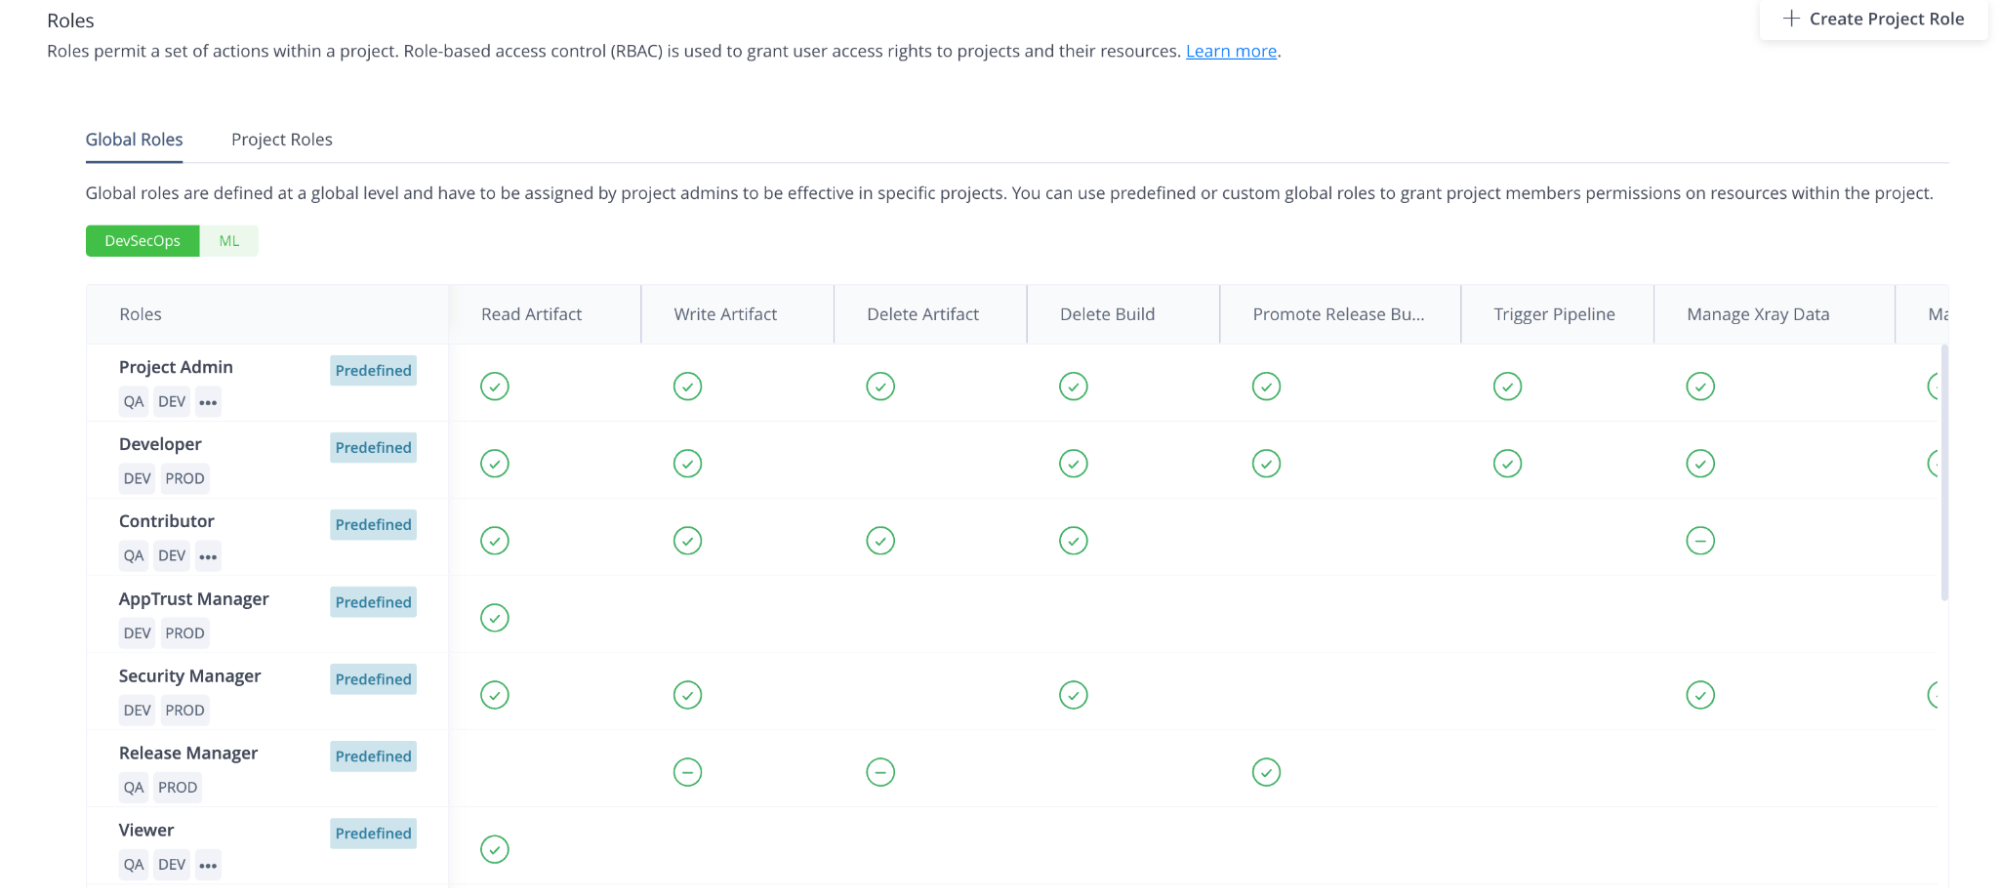Switch to the ML toggle option
Viewport: 1999px width, 889px height.
(229, 241)
